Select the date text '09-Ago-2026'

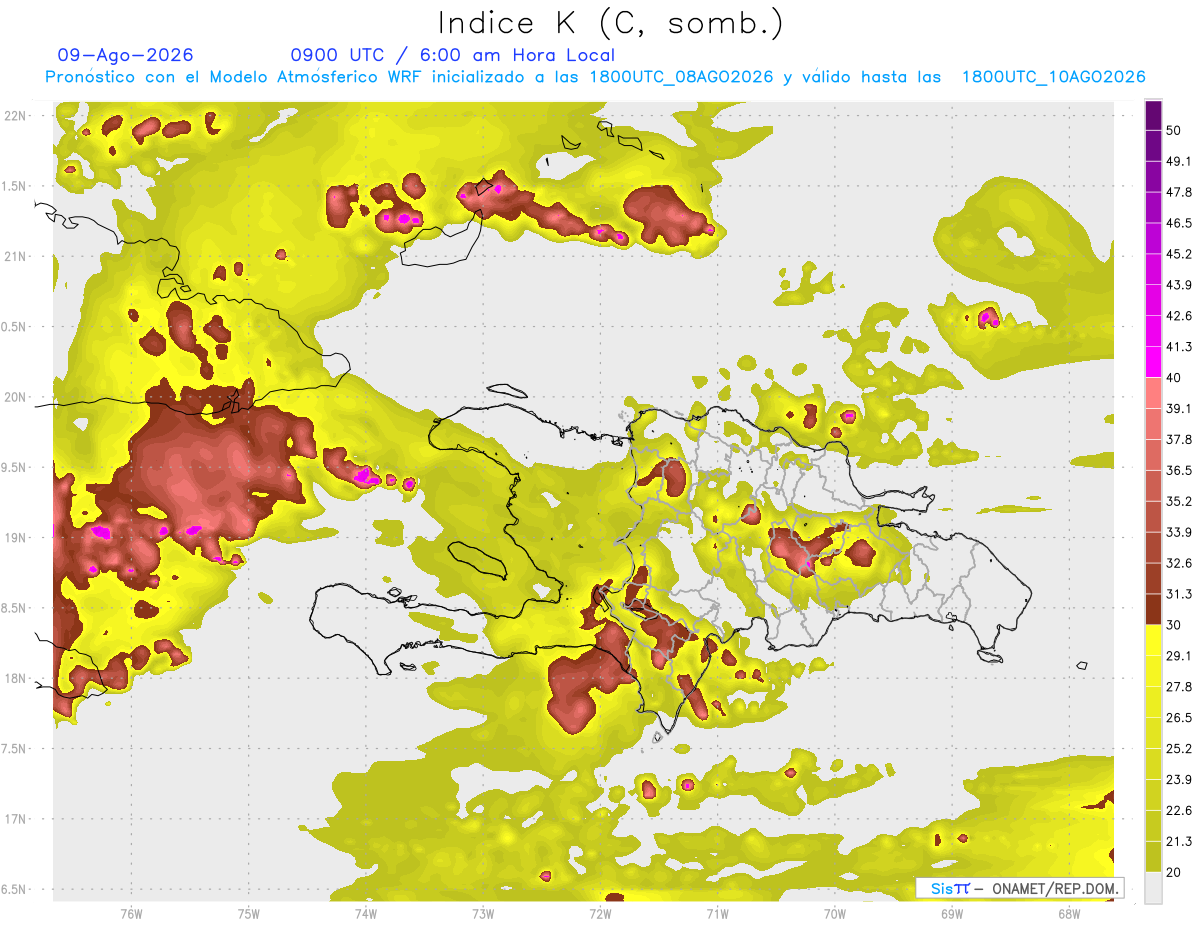coord(126,55)
